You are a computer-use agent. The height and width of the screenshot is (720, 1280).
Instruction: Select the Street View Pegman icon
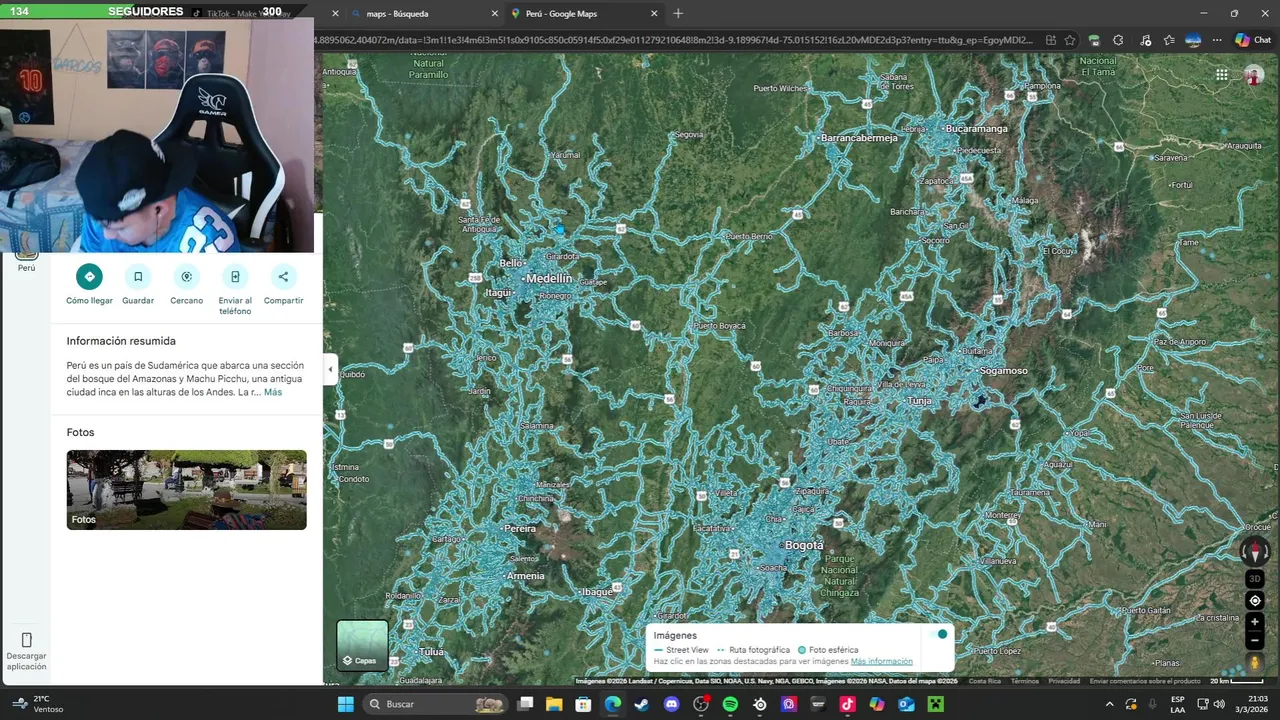(x=1255, y=663)
